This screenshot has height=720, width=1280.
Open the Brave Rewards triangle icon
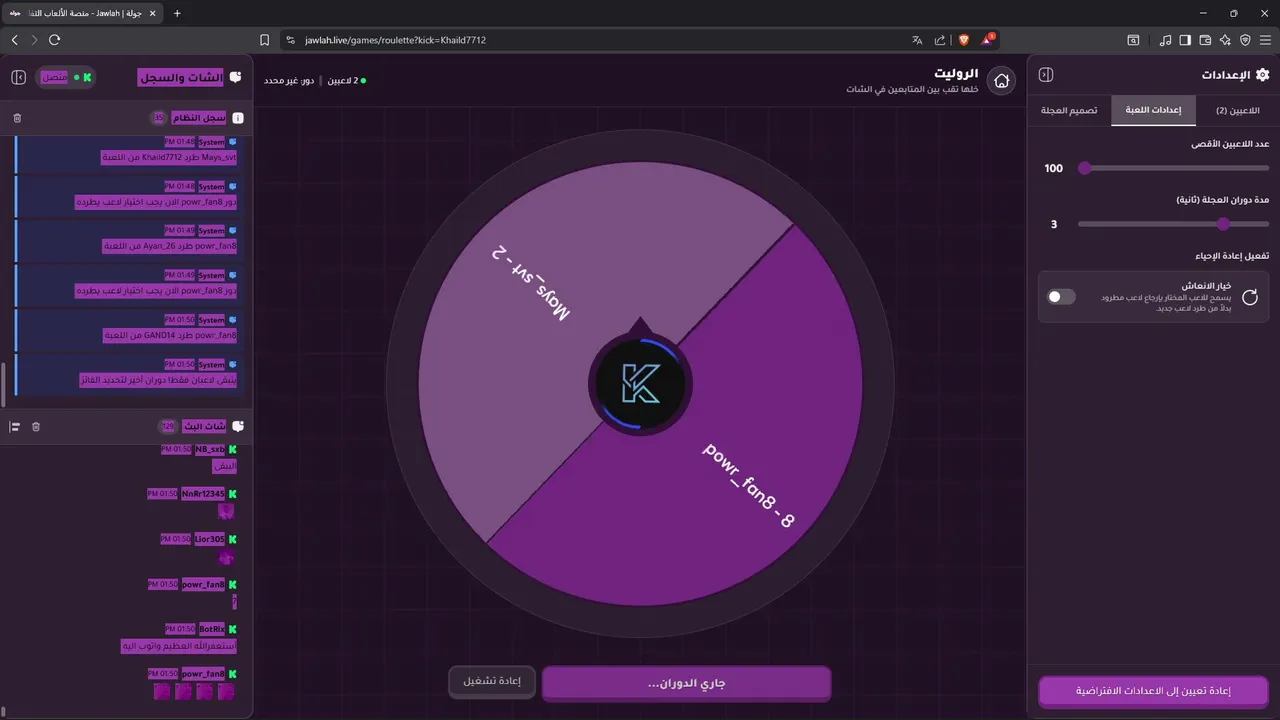coord(988,40)
